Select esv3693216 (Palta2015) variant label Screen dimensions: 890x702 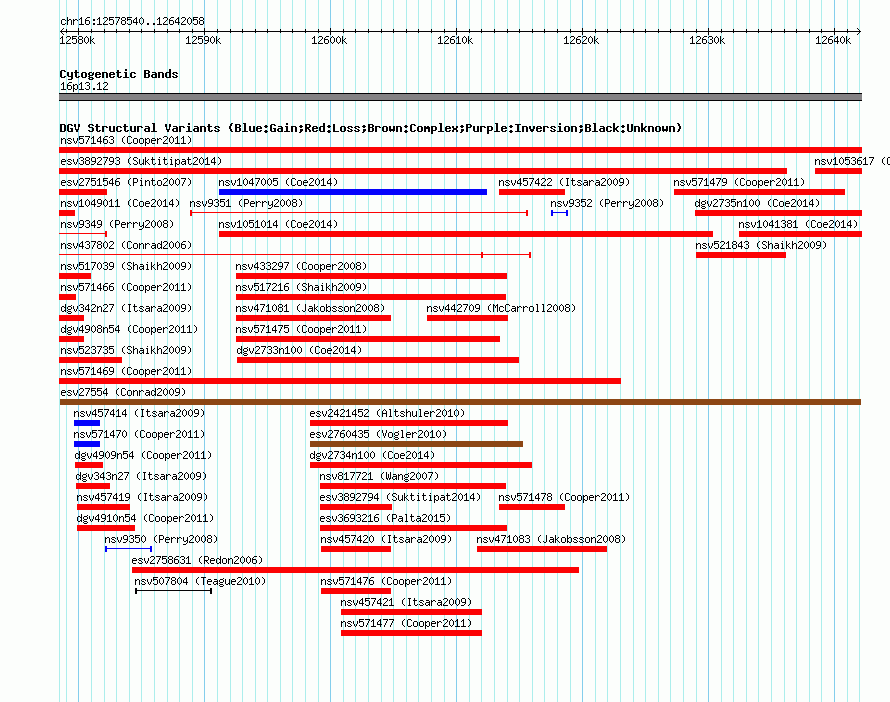385,518
